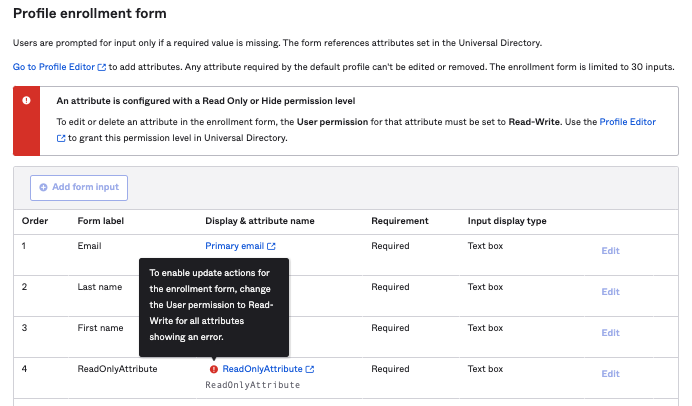Edit the ReadOnlyAttribute form input row
The image size is (692, 406).
click(x=610, y=374)
